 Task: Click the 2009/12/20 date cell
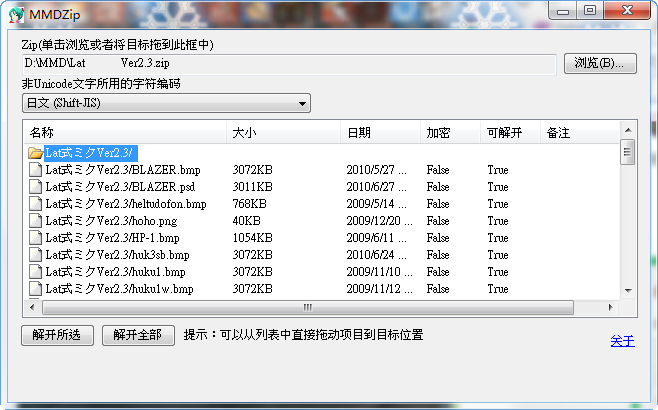tap(379, 221)
